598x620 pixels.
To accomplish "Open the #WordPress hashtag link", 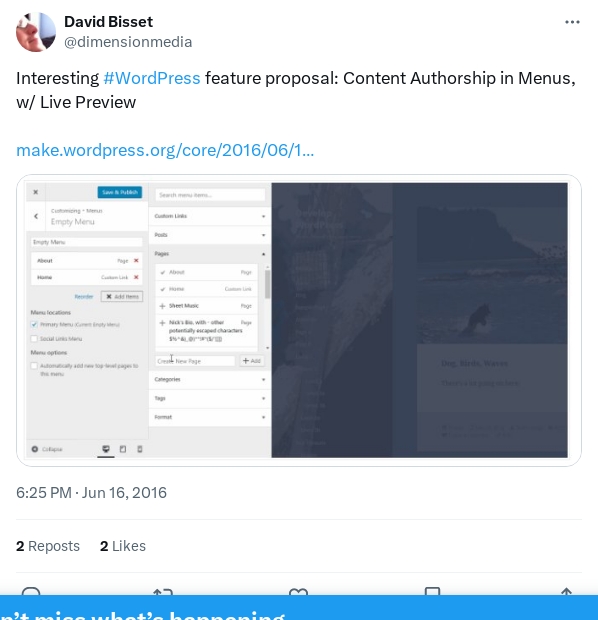I will [152, 78].
